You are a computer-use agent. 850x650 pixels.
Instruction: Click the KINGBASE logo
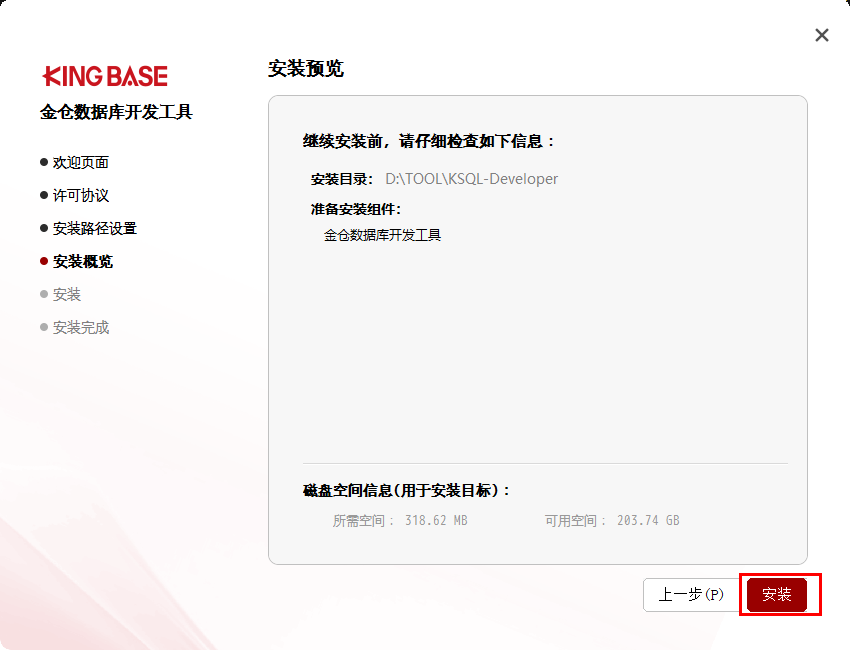click(x=105, y=76)
